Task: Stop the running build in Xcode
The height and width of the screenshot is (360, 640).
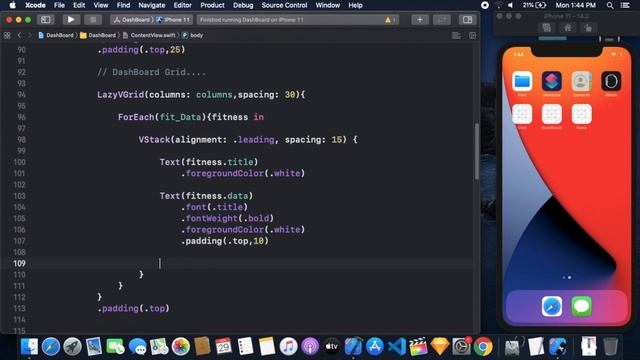Action: tap(93, 20)
